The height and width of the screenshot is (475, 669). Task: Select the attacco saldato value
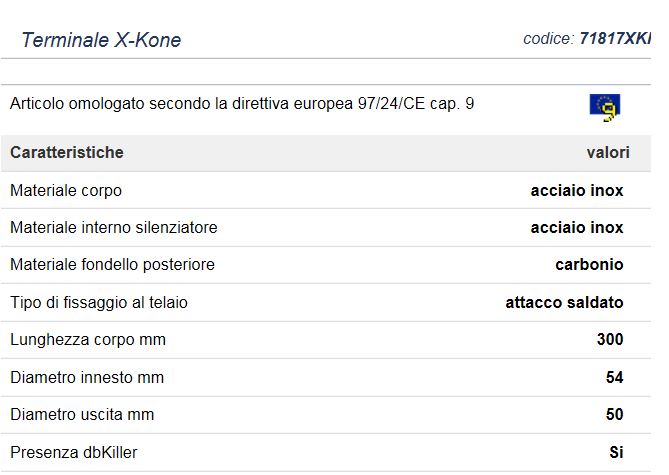[564, 303]
